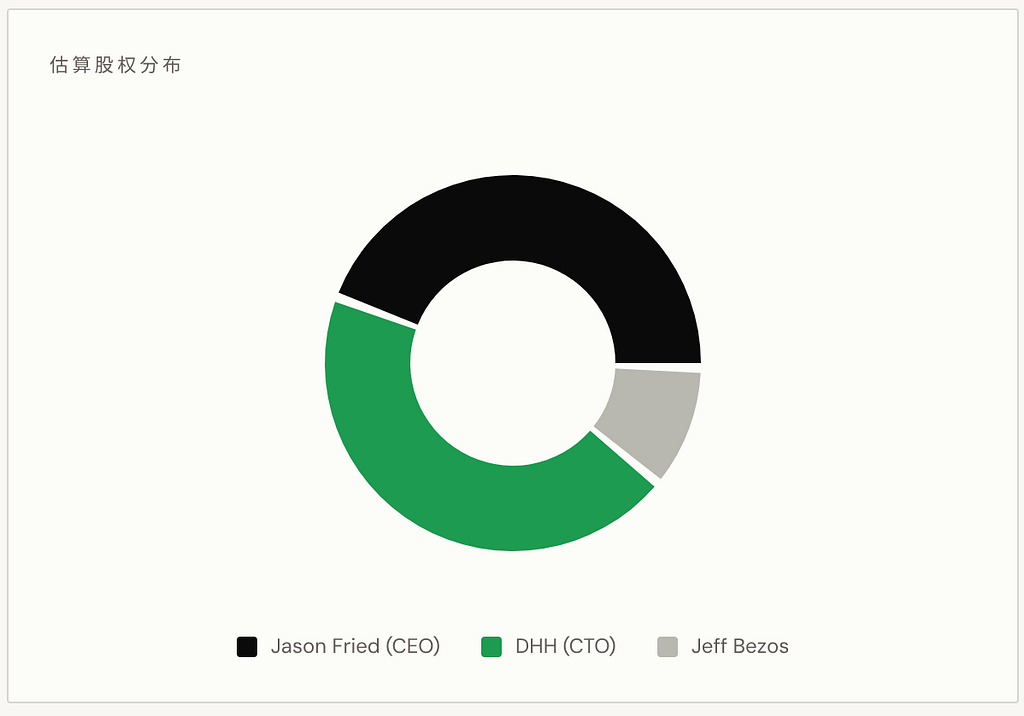The width and height of the screenshot is (1024, 716).
Task: Click the "(CEO)" text in the legend
Action: [x=413, y=647]
